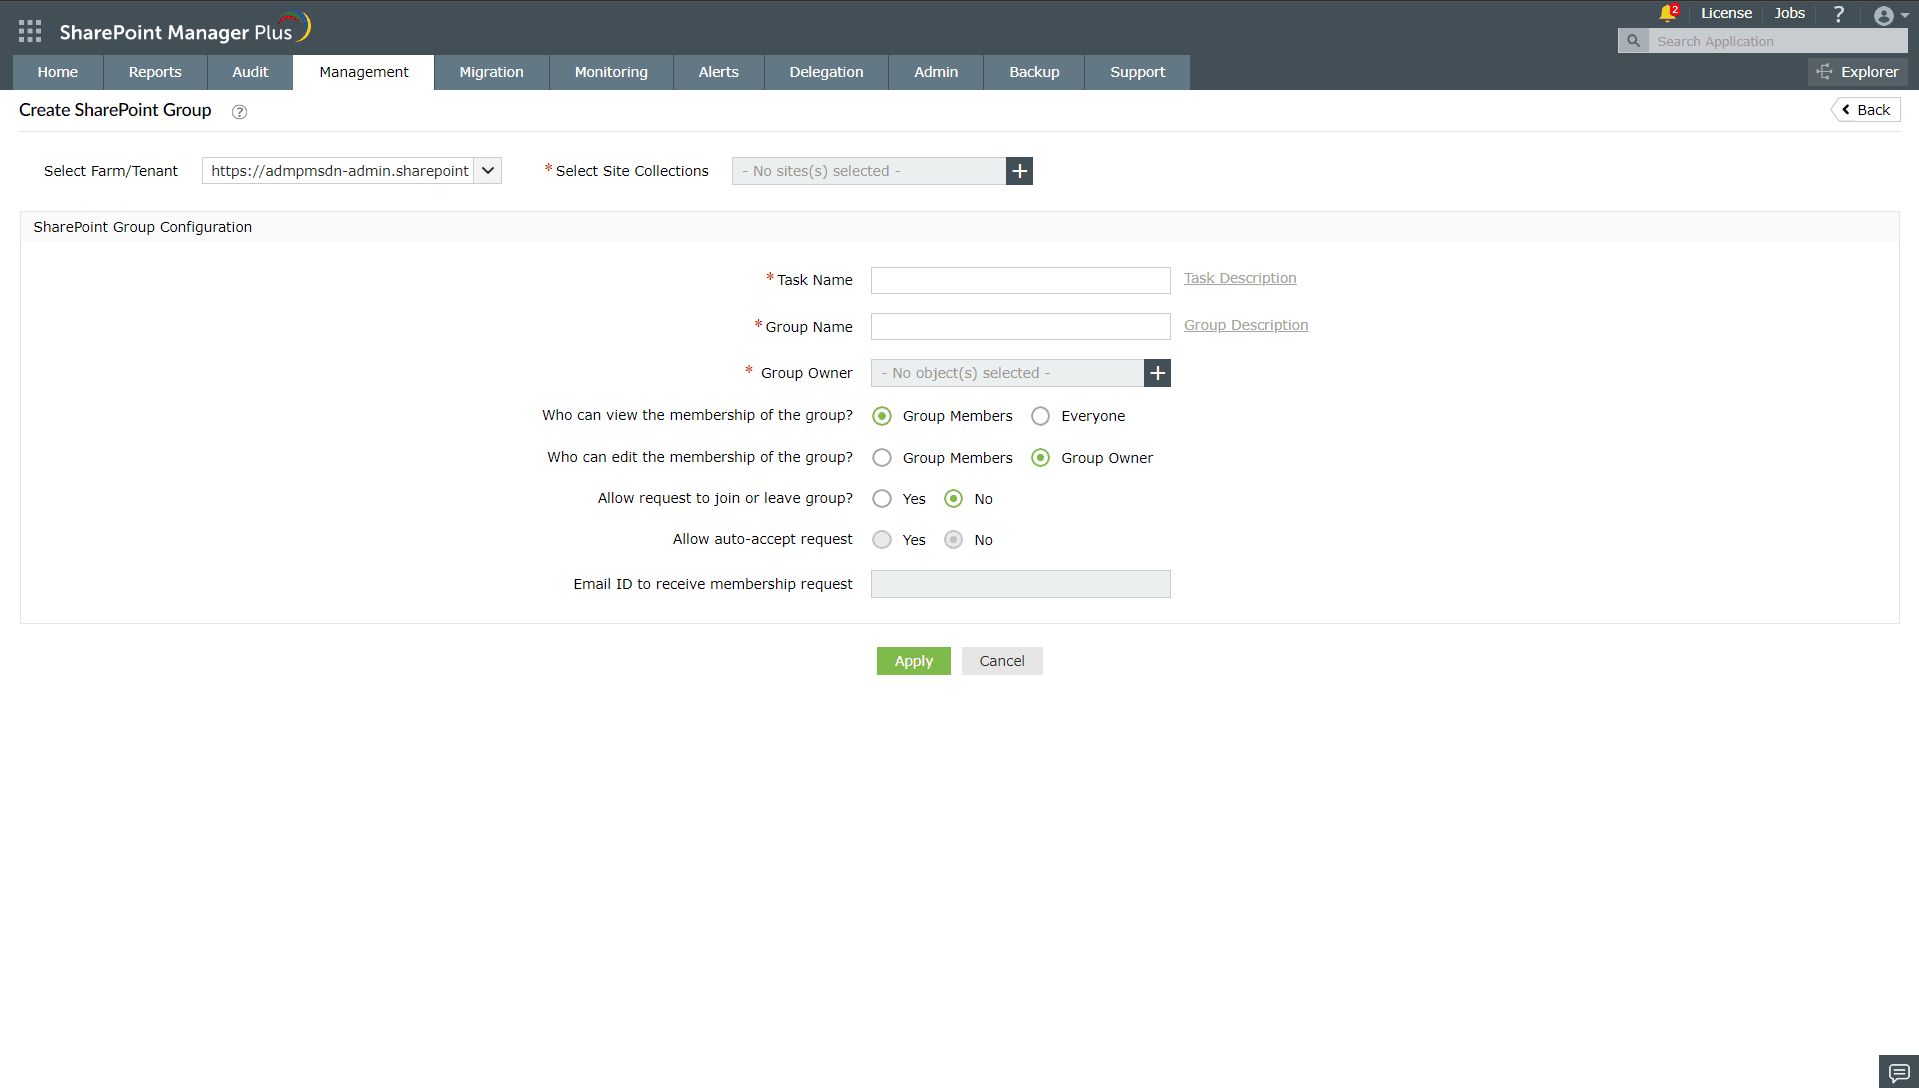Screen dimensions: 1919x1088
Task: Open the Monitoring tab
Action: coord(611,72)
